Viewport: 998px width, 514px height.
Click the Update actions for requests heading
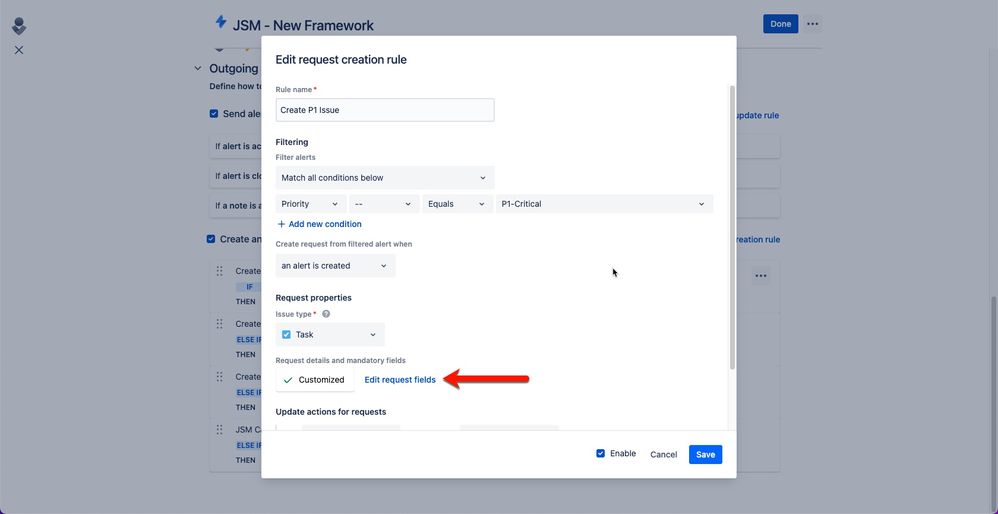click(331, 412)
